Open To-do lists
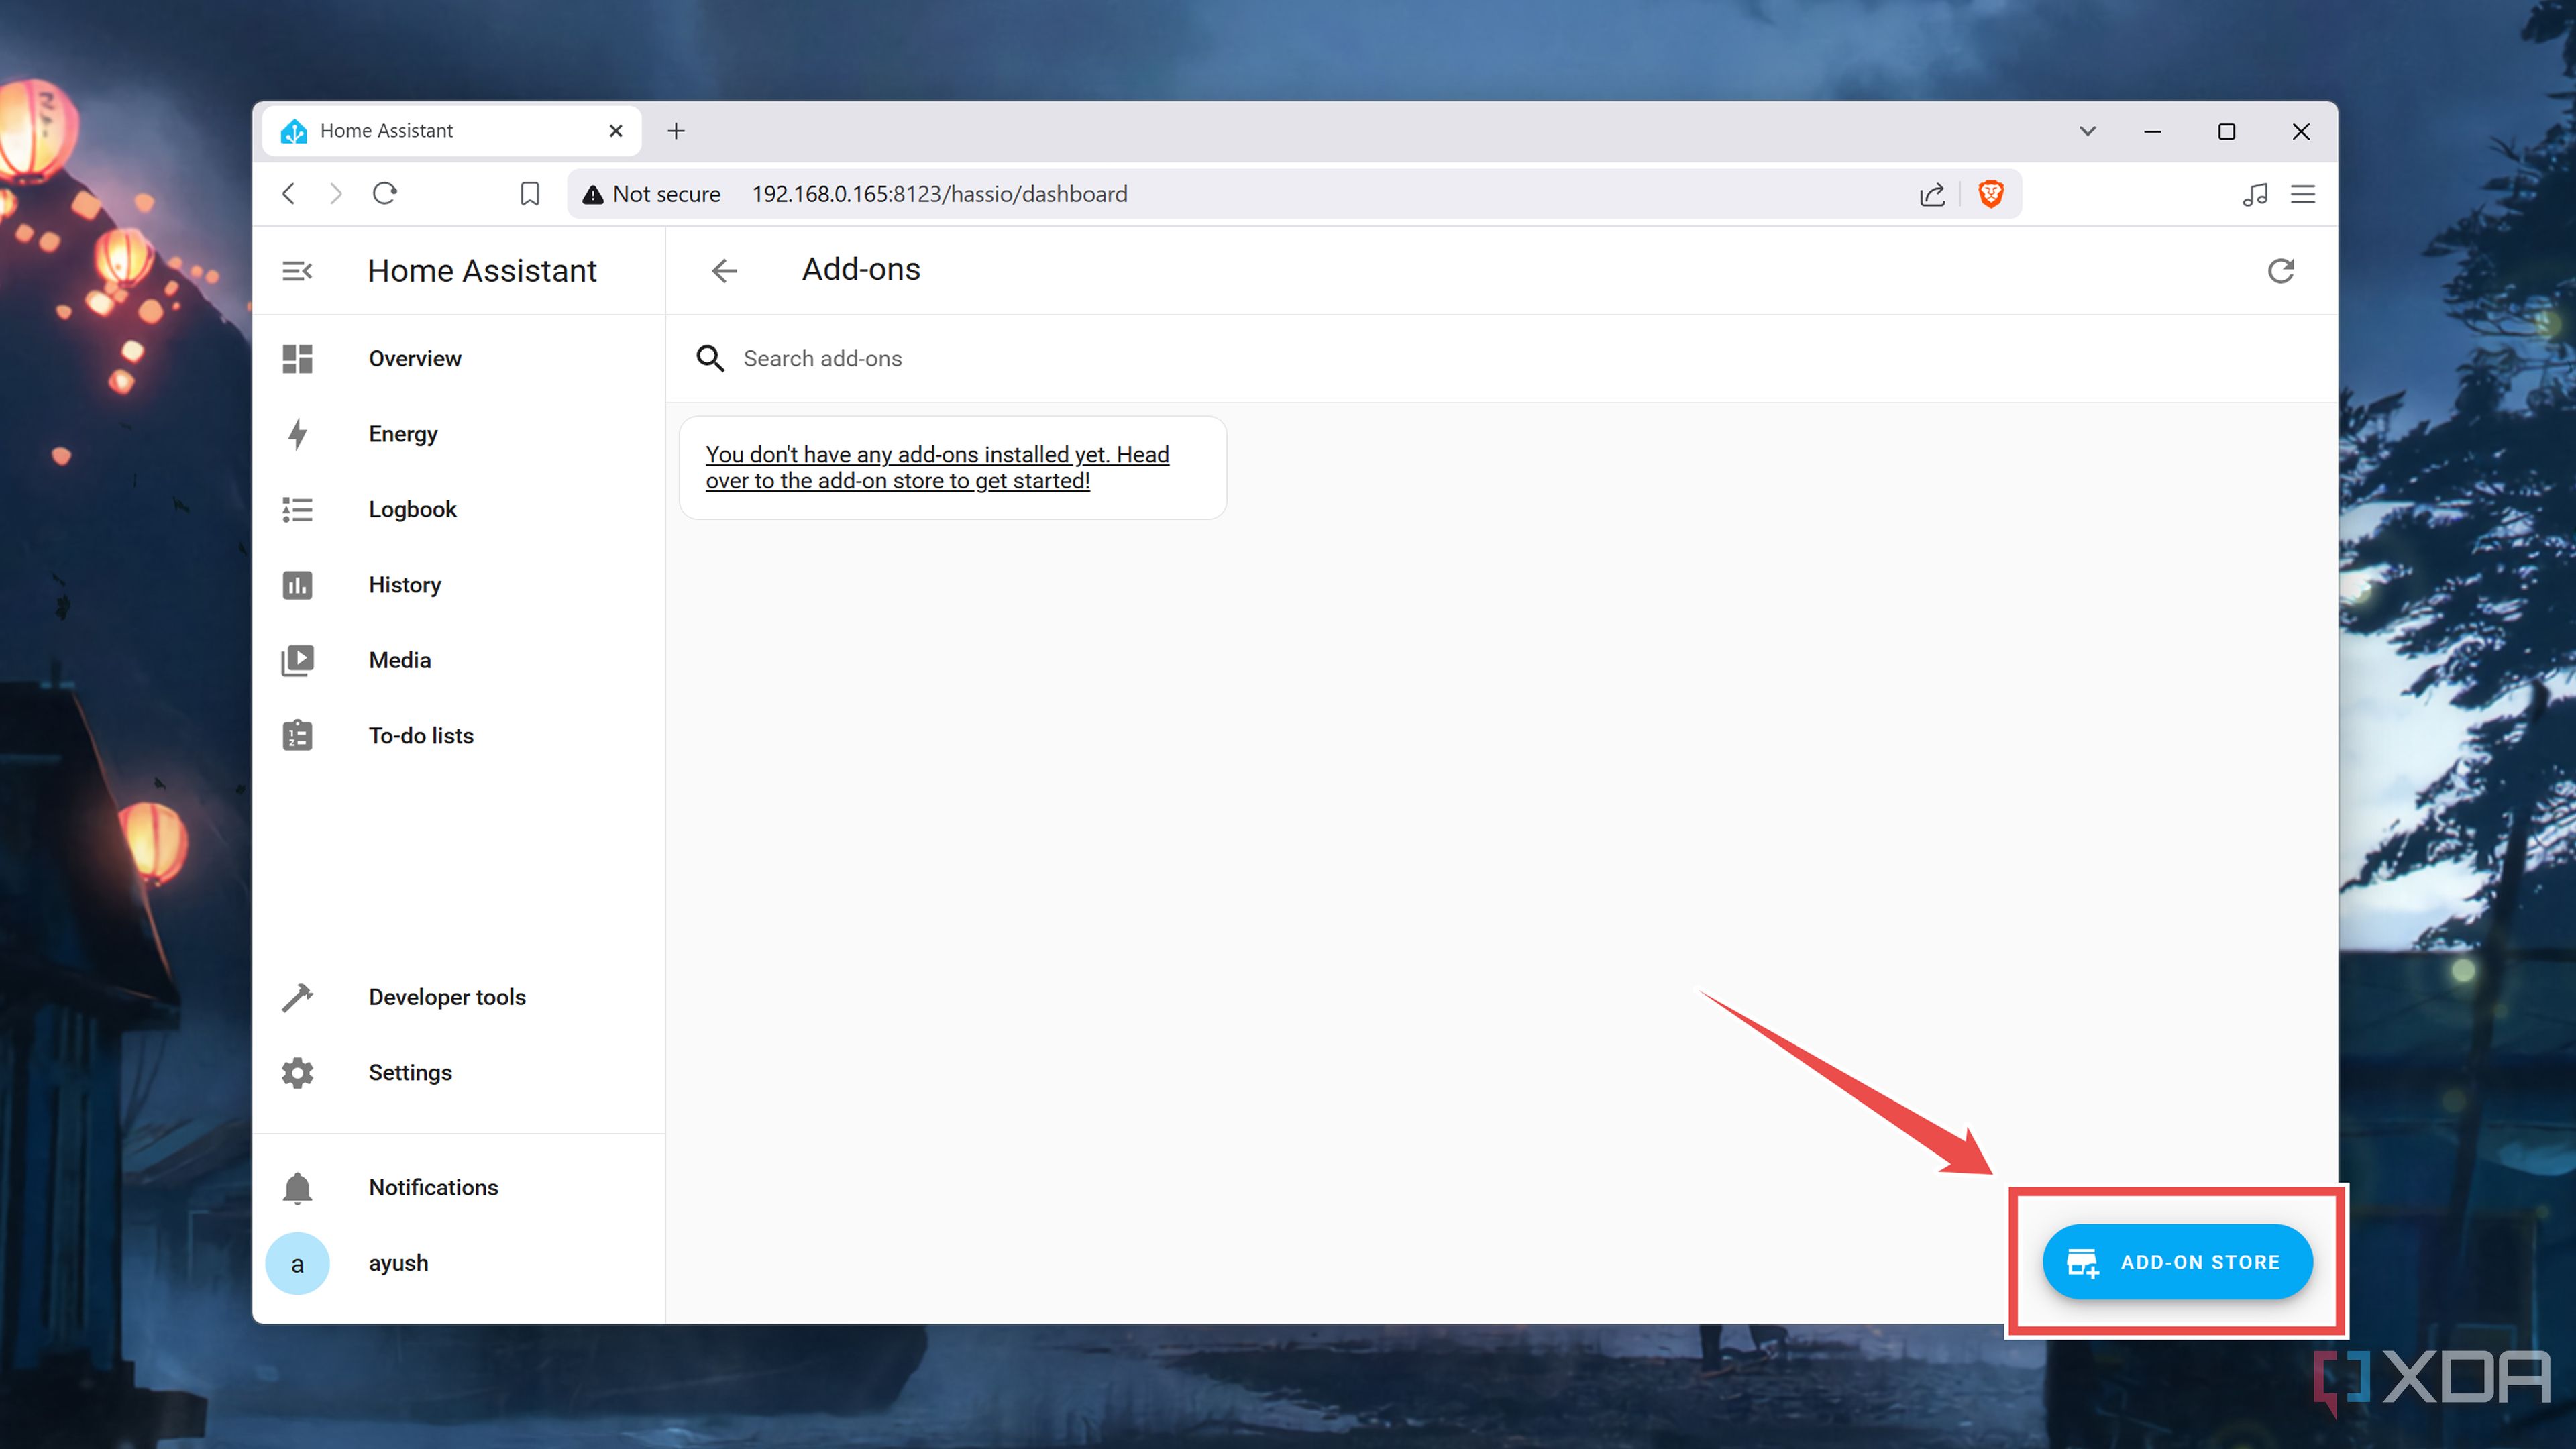The height and width of the screenshot is (1449, 2576). (421, 735)
